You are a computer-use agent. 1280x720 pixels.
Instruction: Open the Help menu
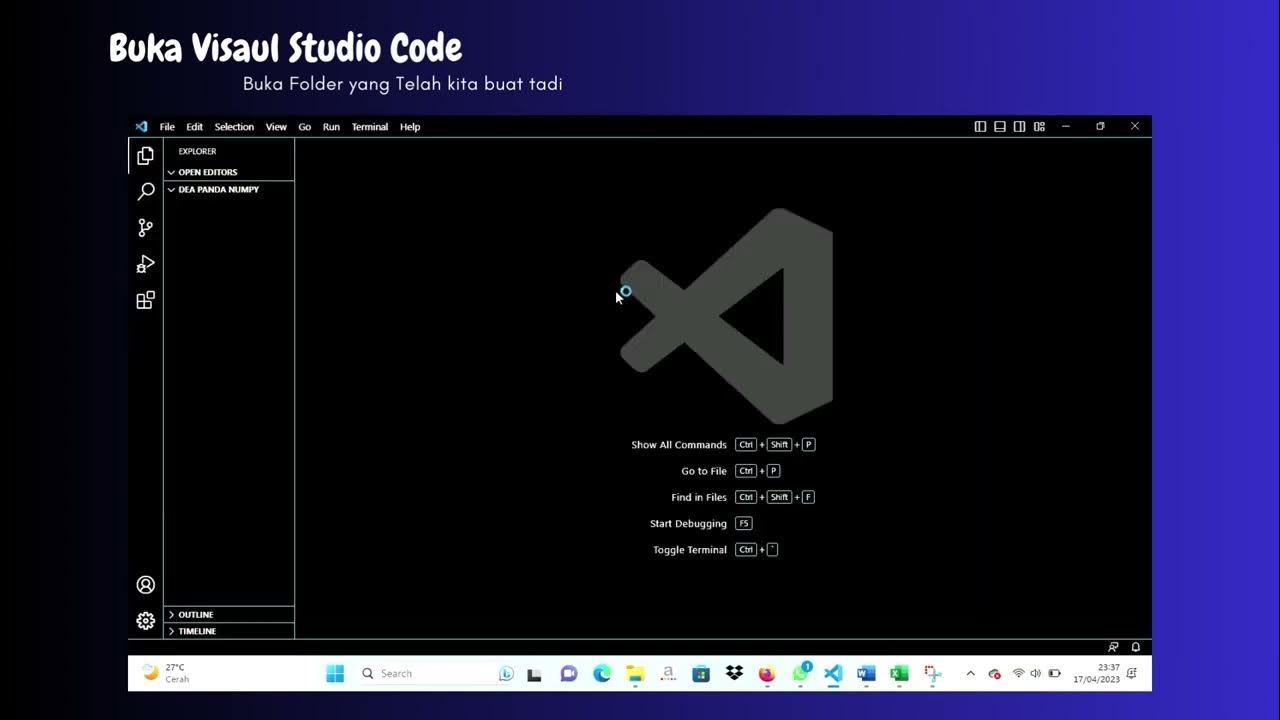click(410, 127)
